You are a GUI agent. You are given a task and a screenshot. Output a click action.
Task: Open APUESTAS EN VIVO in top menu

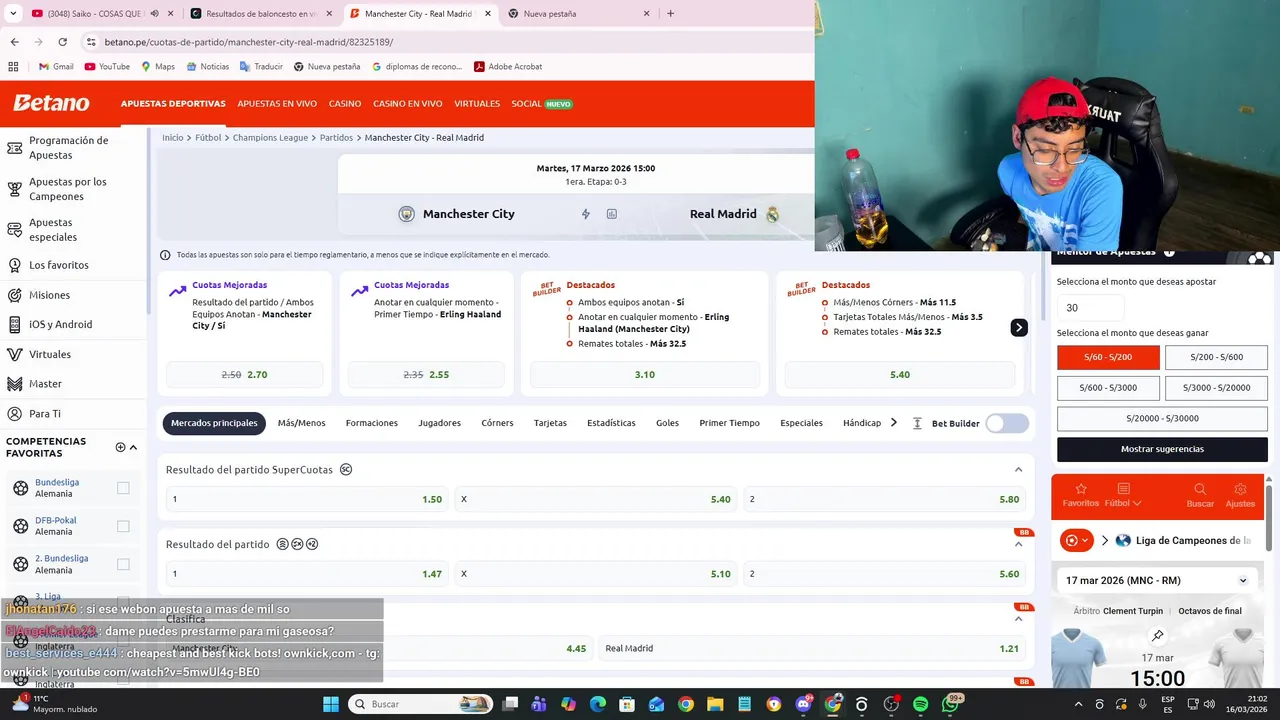277,104
